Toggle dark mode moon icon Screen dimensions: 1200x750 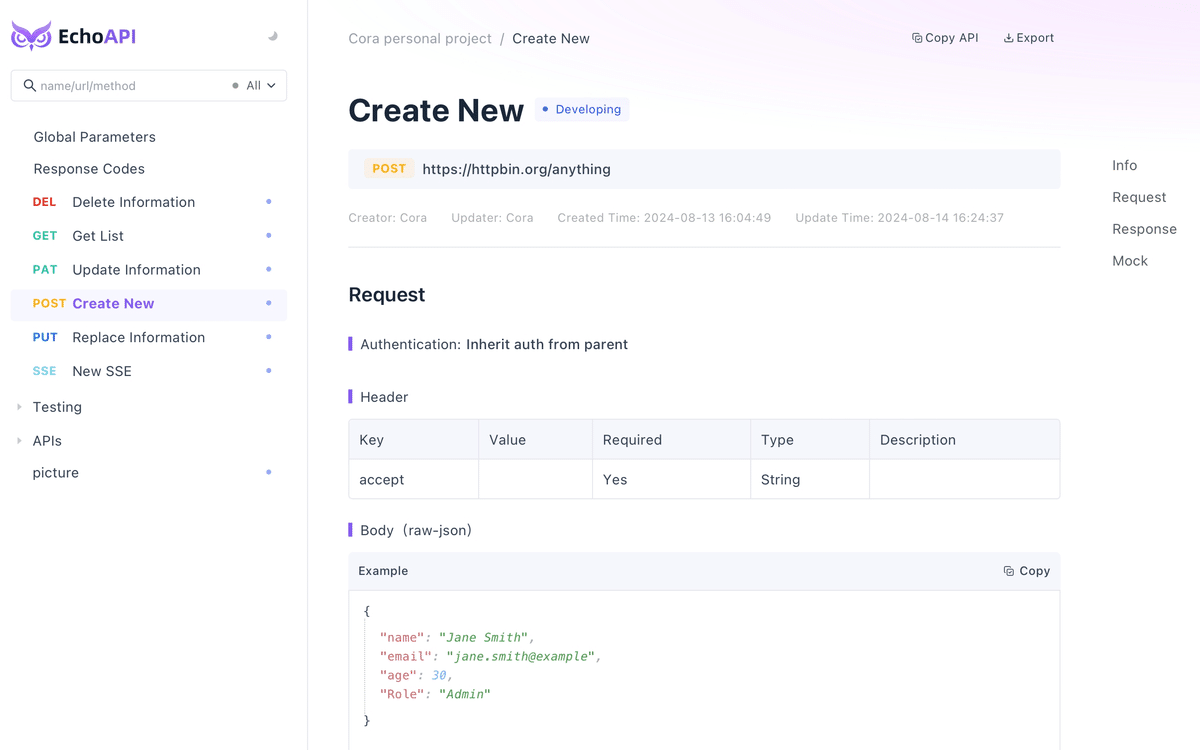[273, 36]
